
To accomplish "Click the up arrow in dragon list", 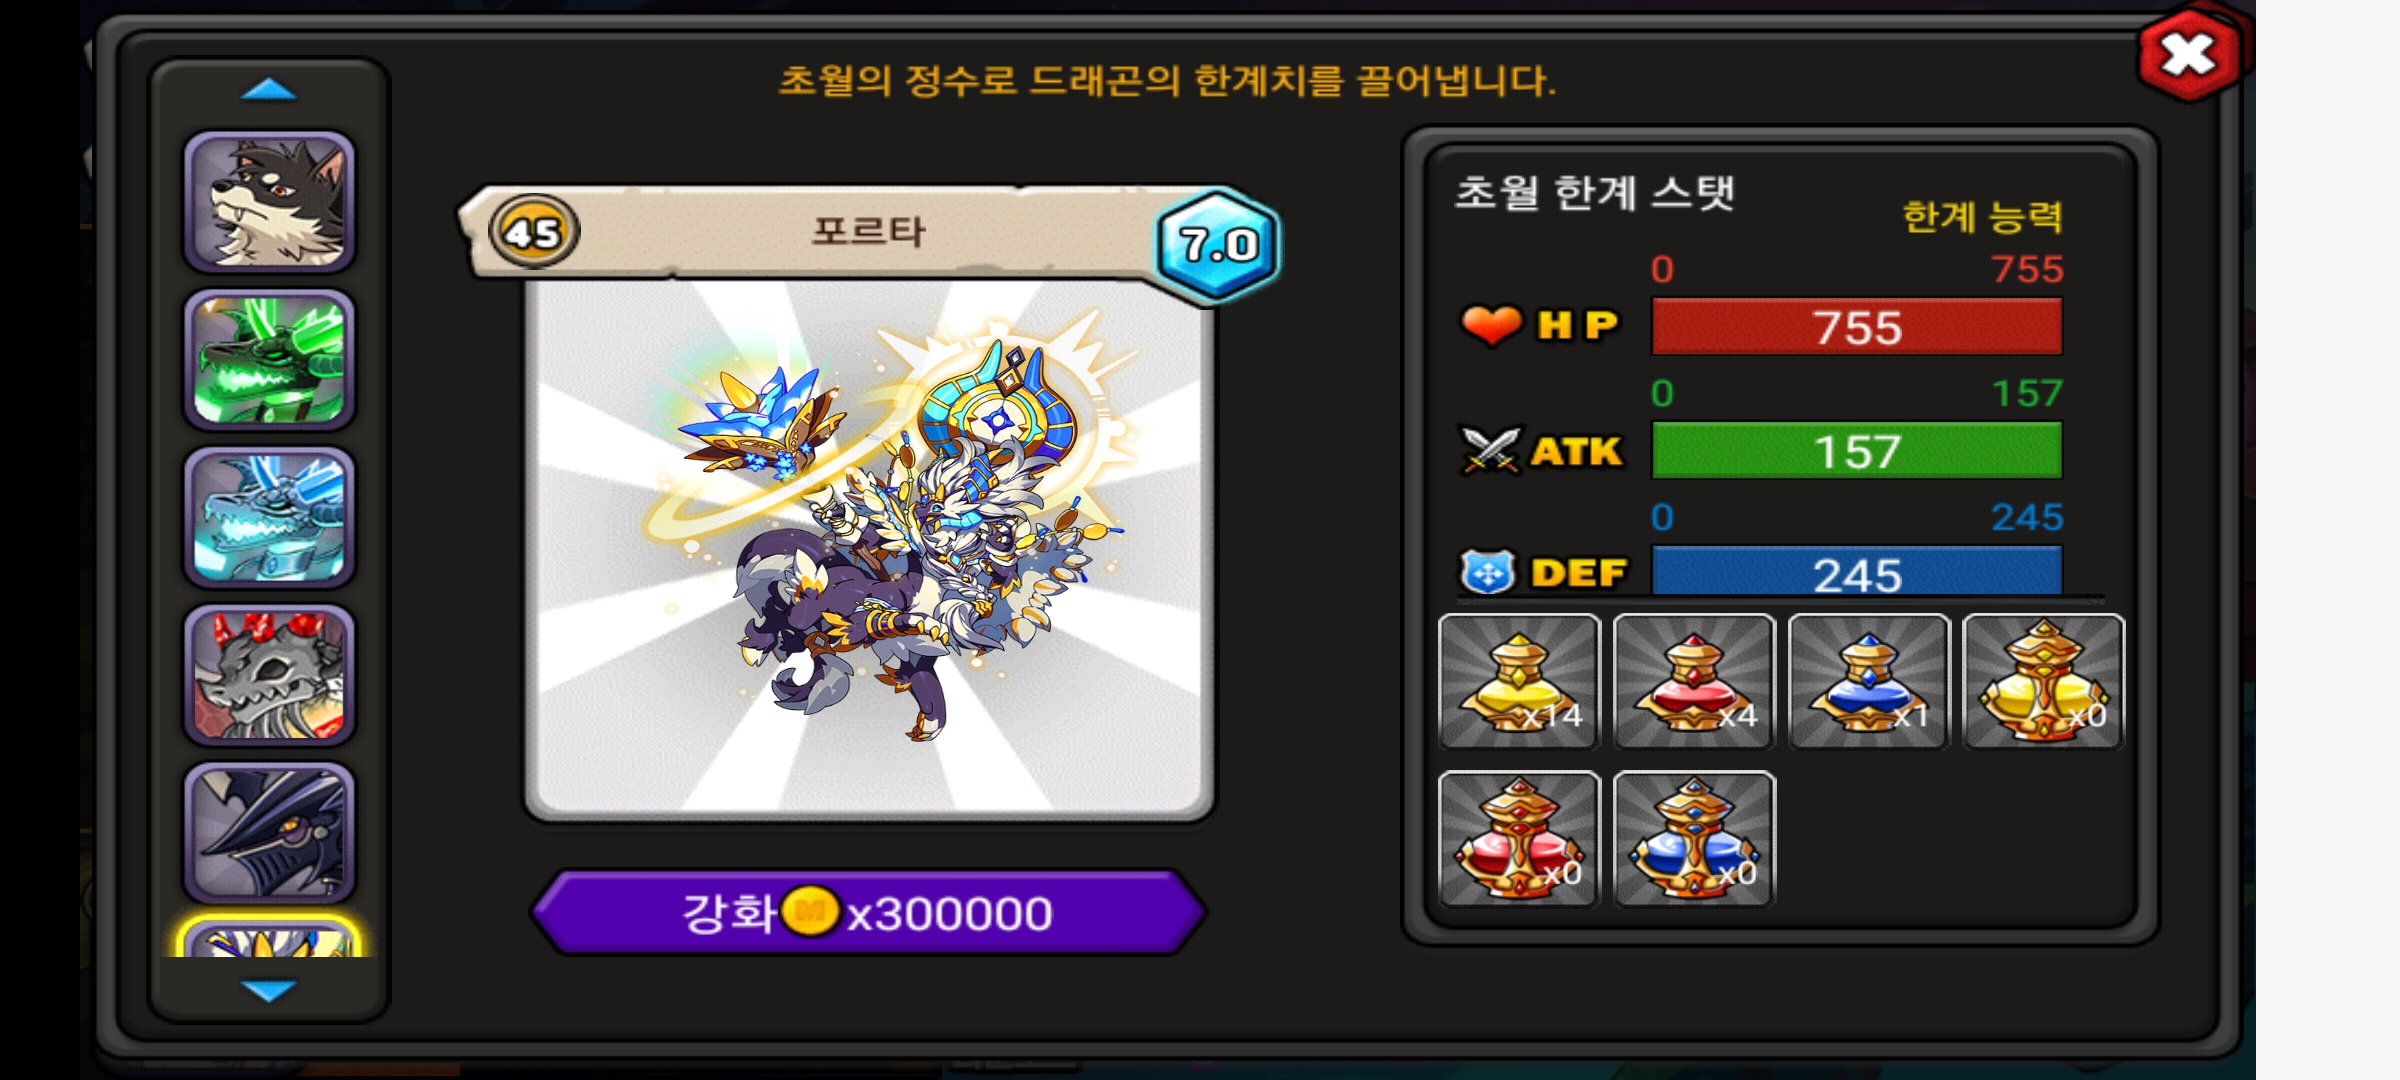I will coord(269,90).
